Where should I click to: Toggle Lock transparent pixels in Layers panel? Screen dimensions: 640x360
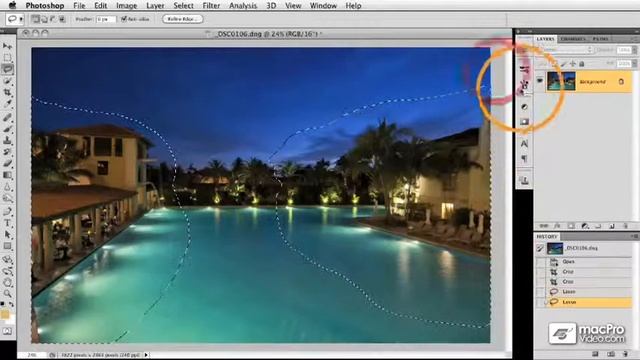tap(555, 64)
